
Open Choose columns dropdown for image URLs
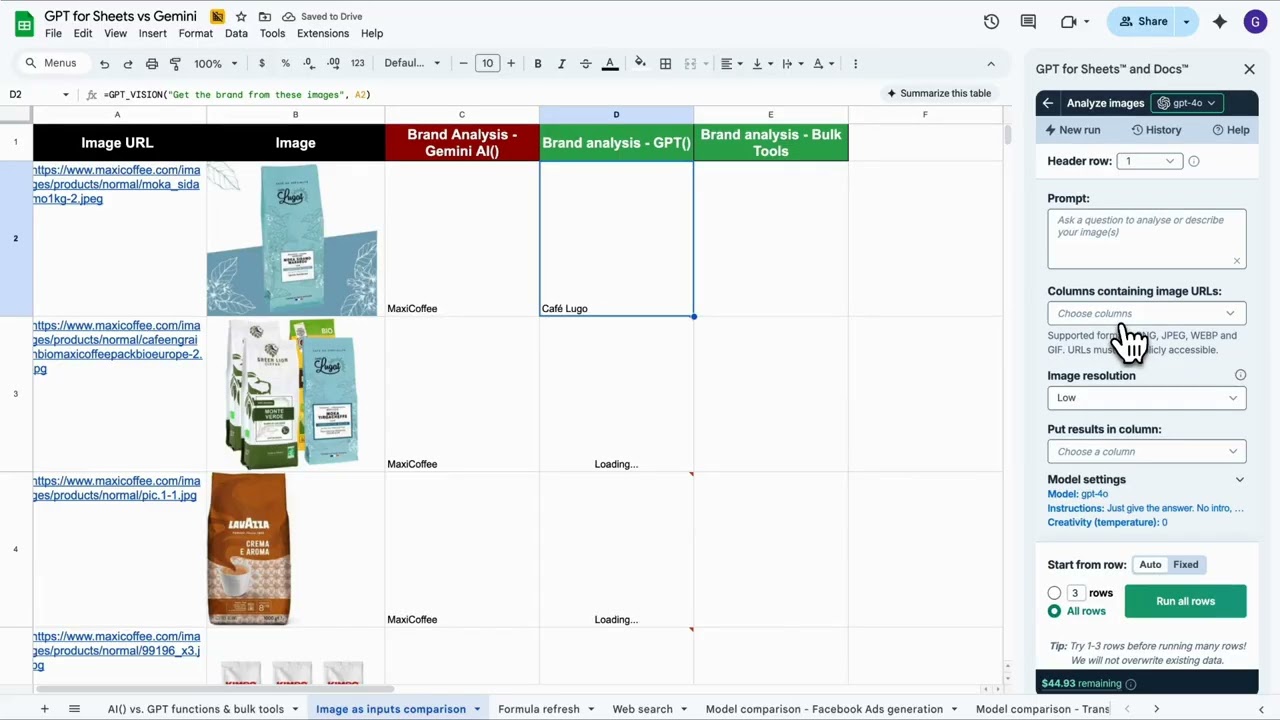click(1147, 313)
